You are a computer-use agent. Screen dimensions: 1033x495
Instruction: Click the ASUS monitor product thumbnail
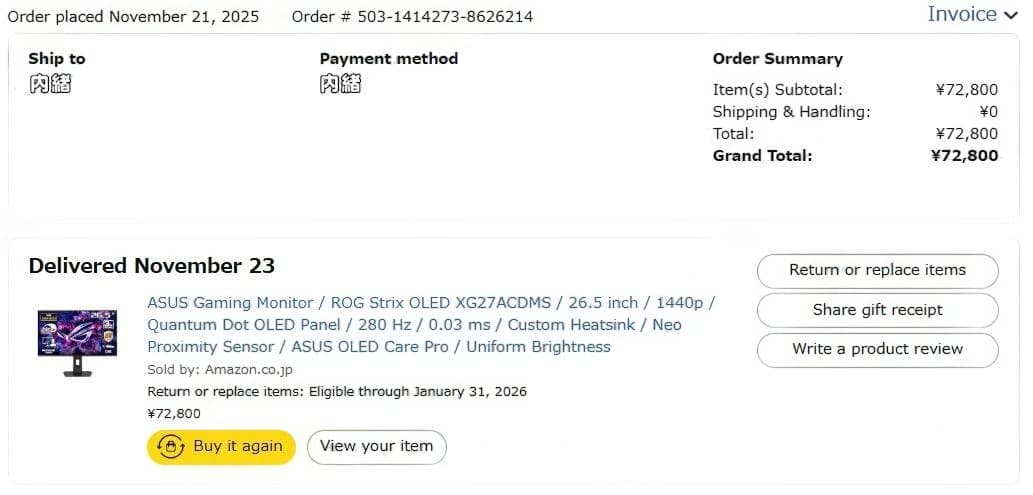click(x=77, y=342)
